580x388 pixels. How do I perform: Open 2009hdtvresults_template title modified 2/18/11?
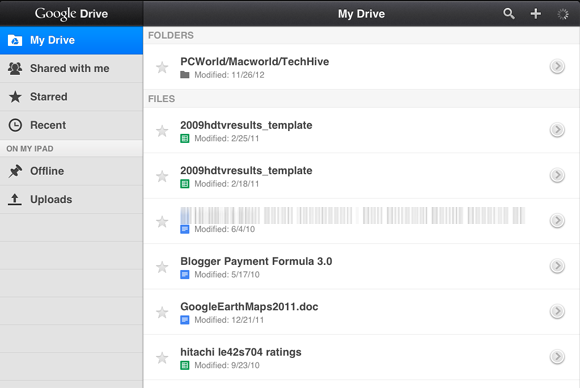(246, 171)
